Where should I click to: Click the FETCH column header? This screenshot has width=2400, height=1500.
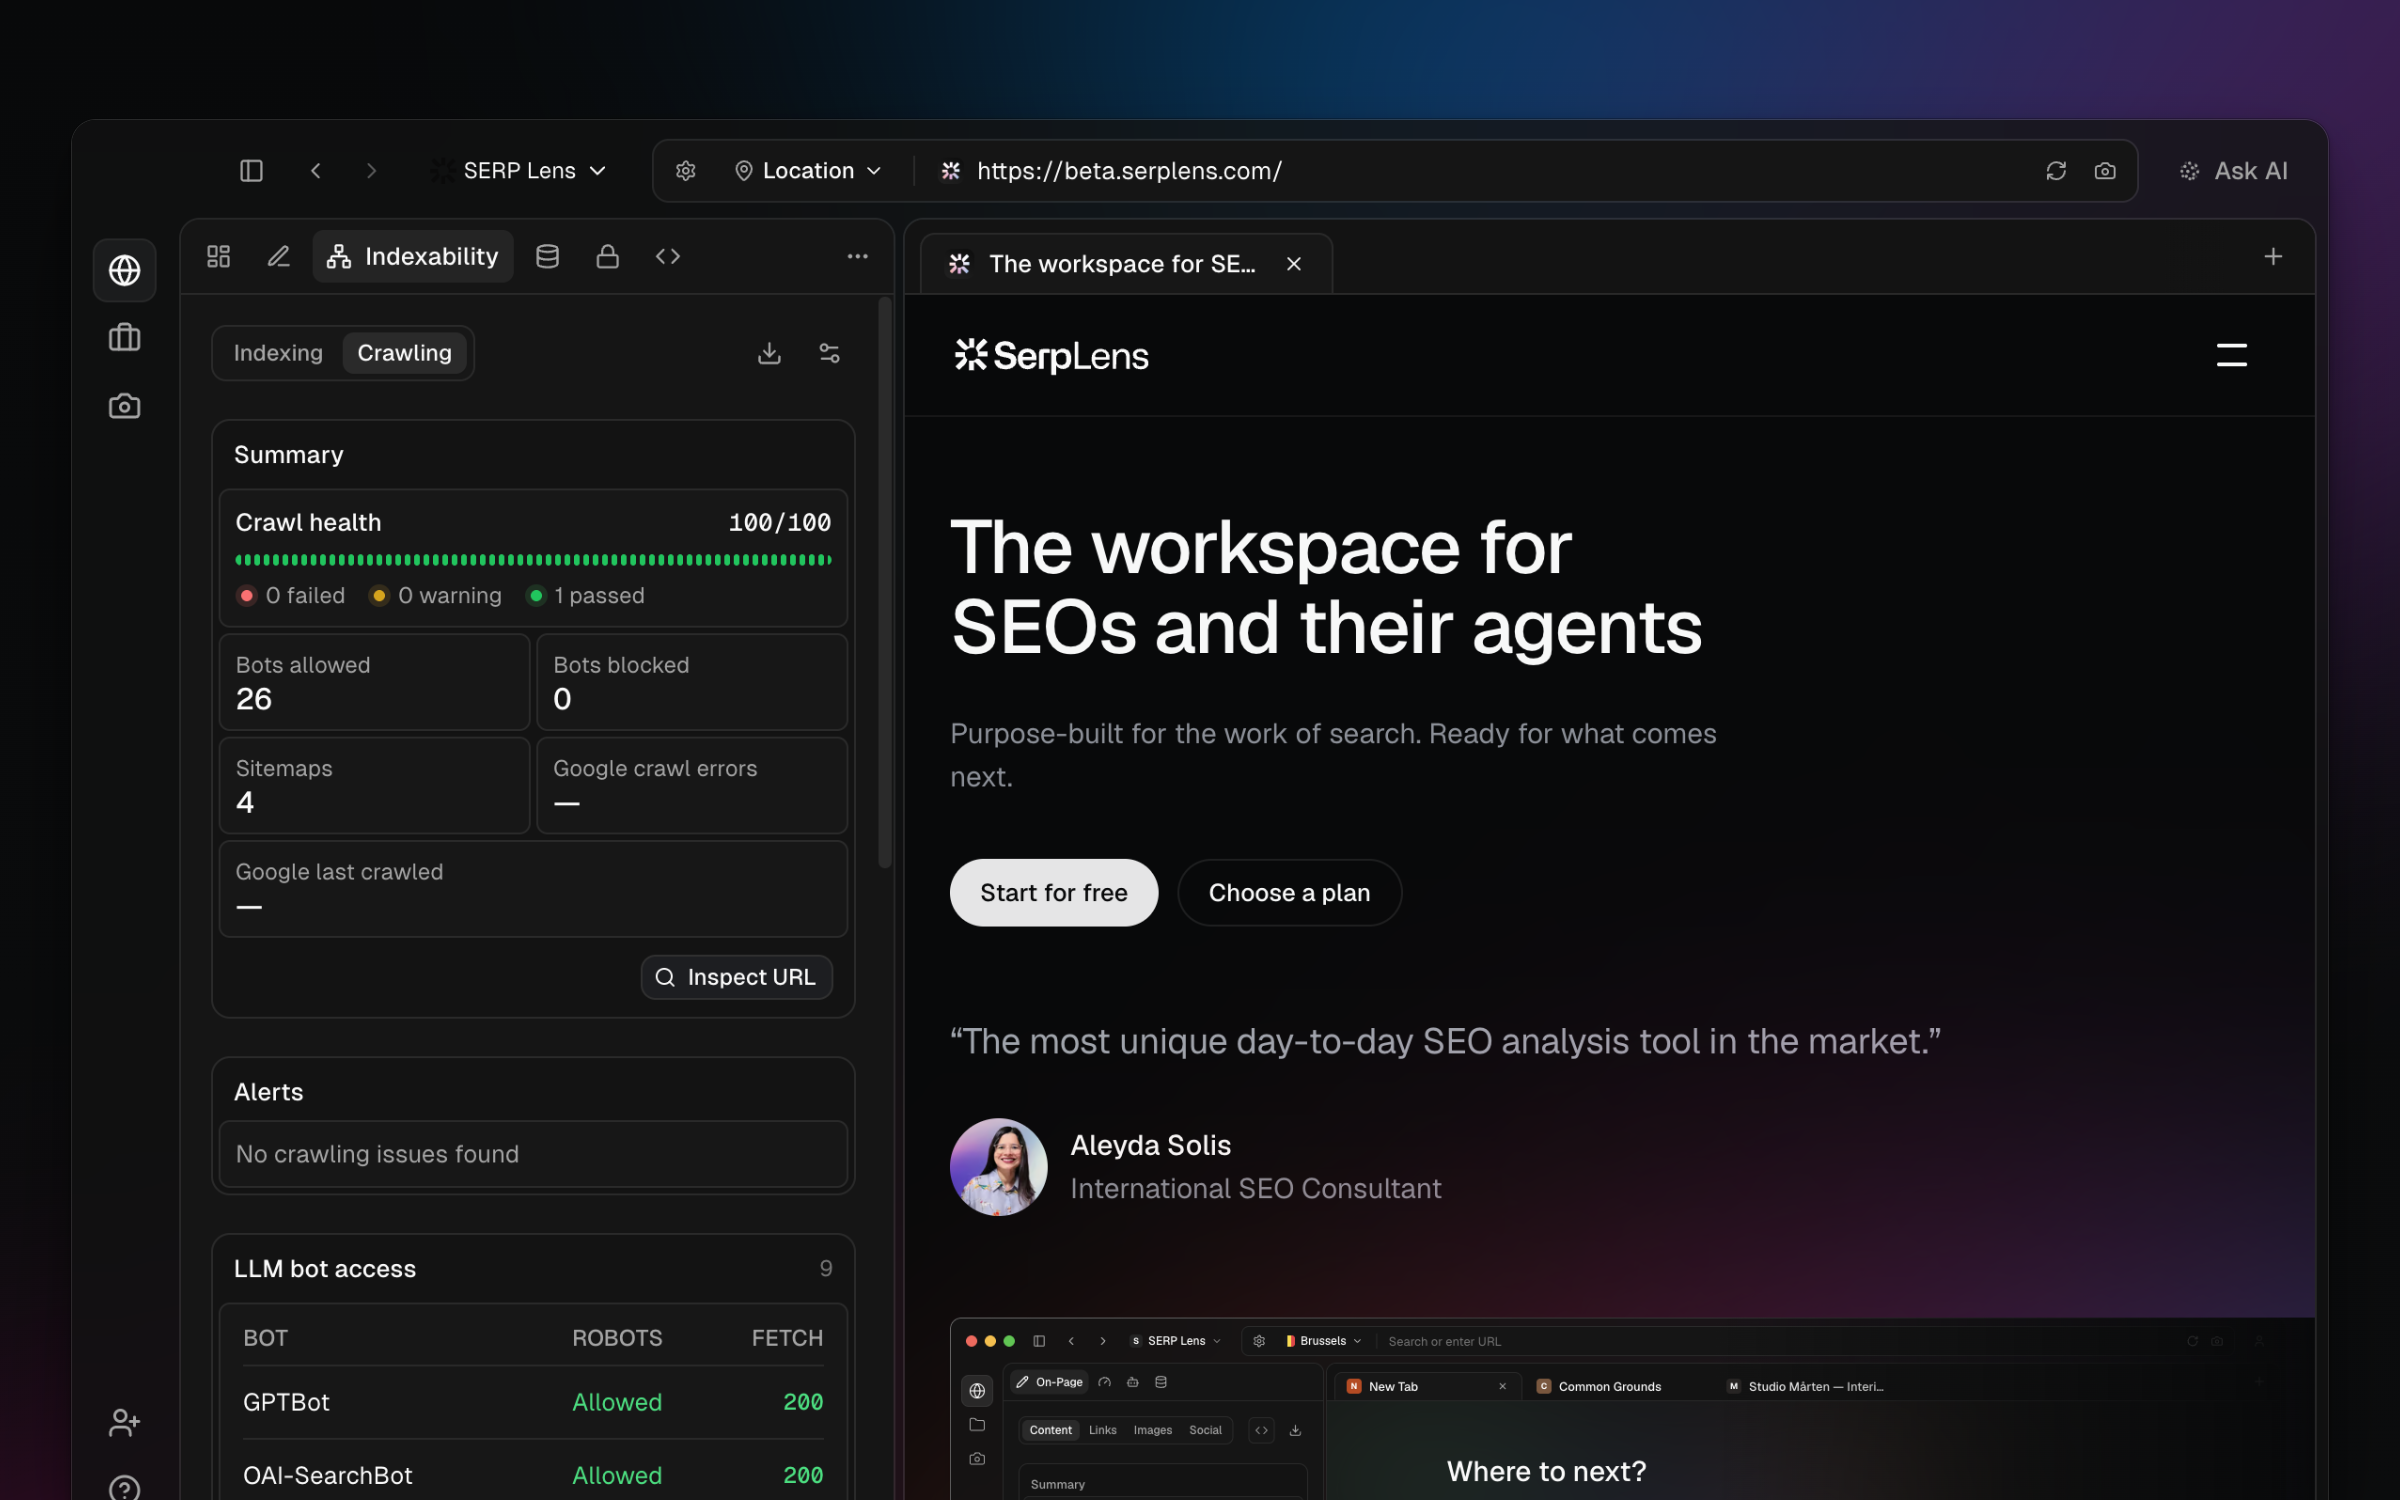787,1338
